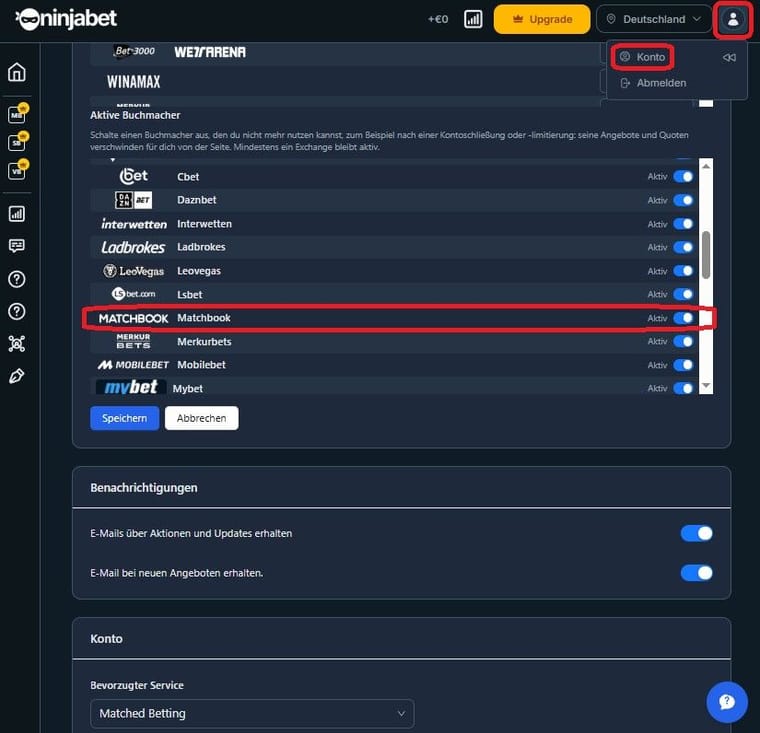Open the Deutschland country dropdown

click(654, 19)
